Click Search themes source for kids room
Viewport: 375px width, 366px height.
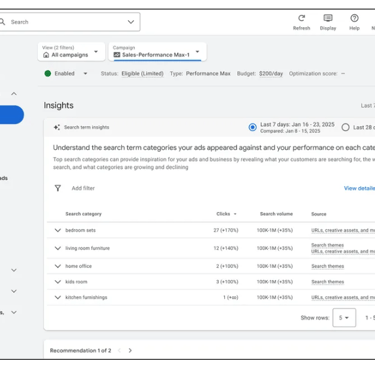click(328, 282)
